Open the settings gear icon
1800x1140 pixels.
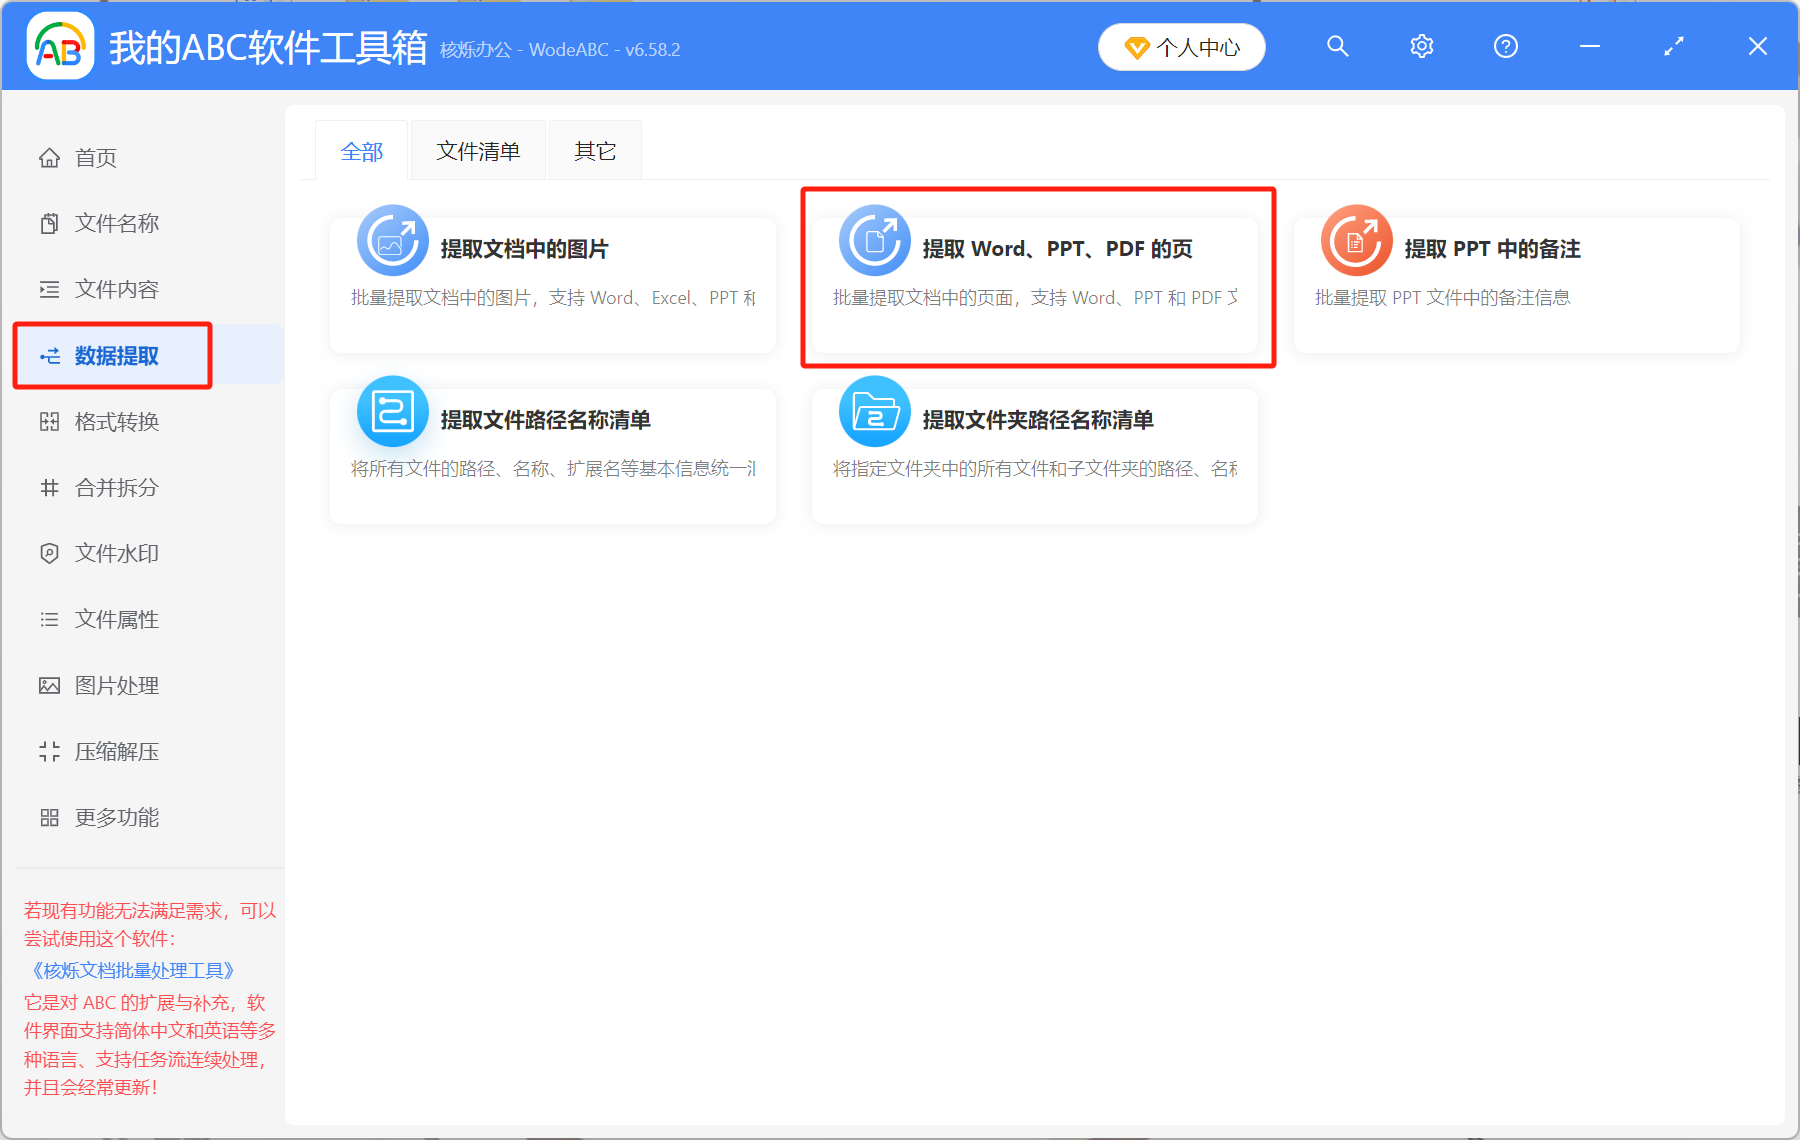click(x=1421, y=46)
